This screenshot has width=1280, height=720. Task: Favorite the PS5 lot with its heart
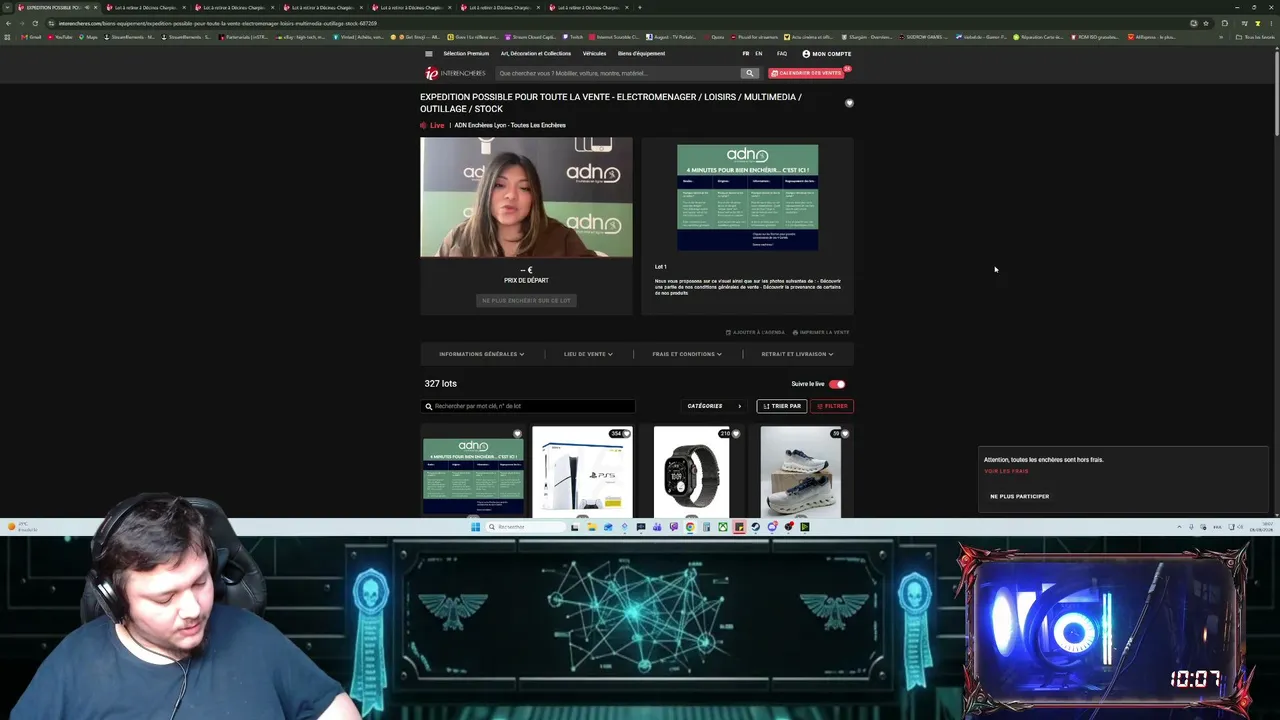pos(627,434)
